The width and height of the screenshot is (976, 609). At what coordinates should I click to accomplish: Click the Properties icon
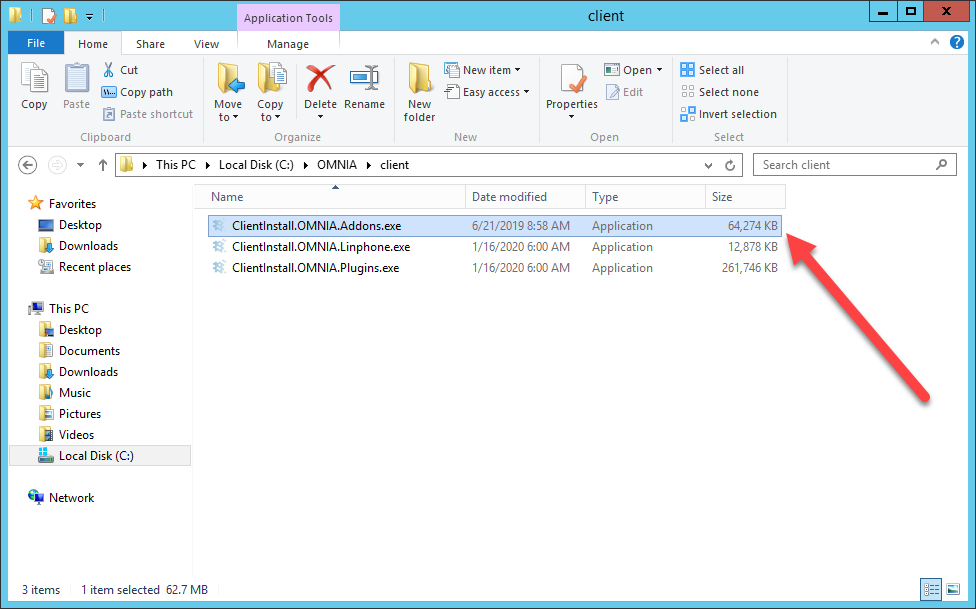pyautogui.click(x=572, y=78)
